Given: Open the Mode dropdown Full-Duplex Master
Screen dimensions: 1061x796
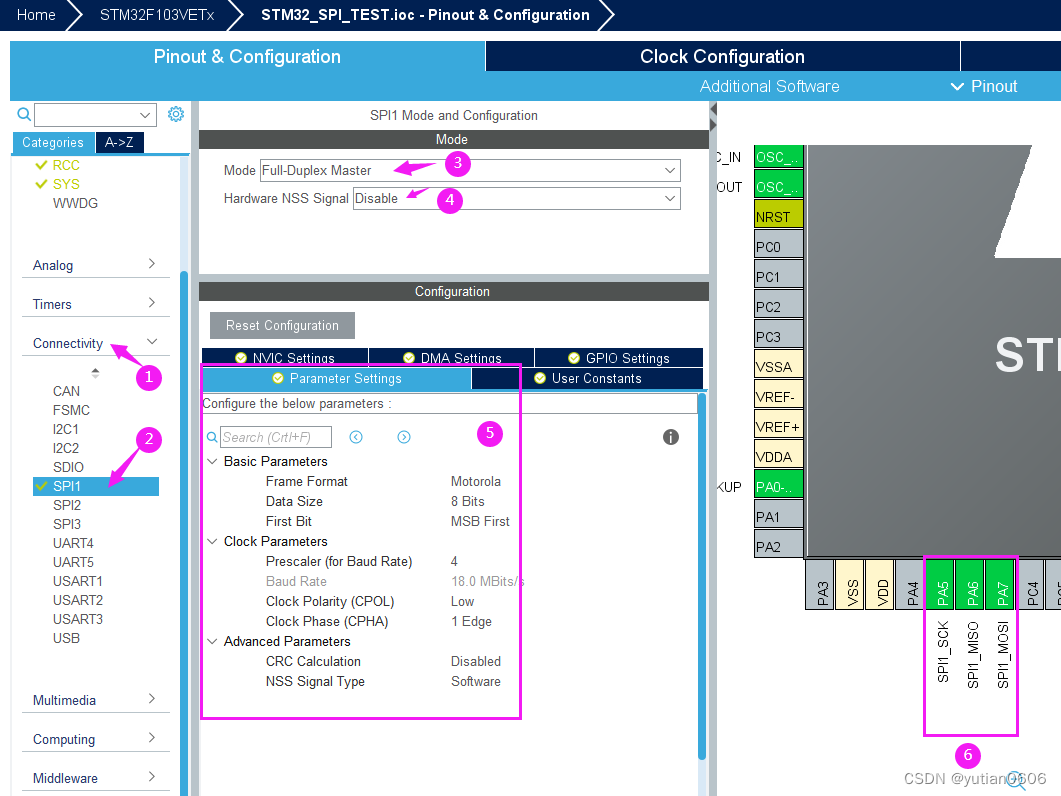Looking at the screenshot, I should pyautogui.click(x=470, y=171).
